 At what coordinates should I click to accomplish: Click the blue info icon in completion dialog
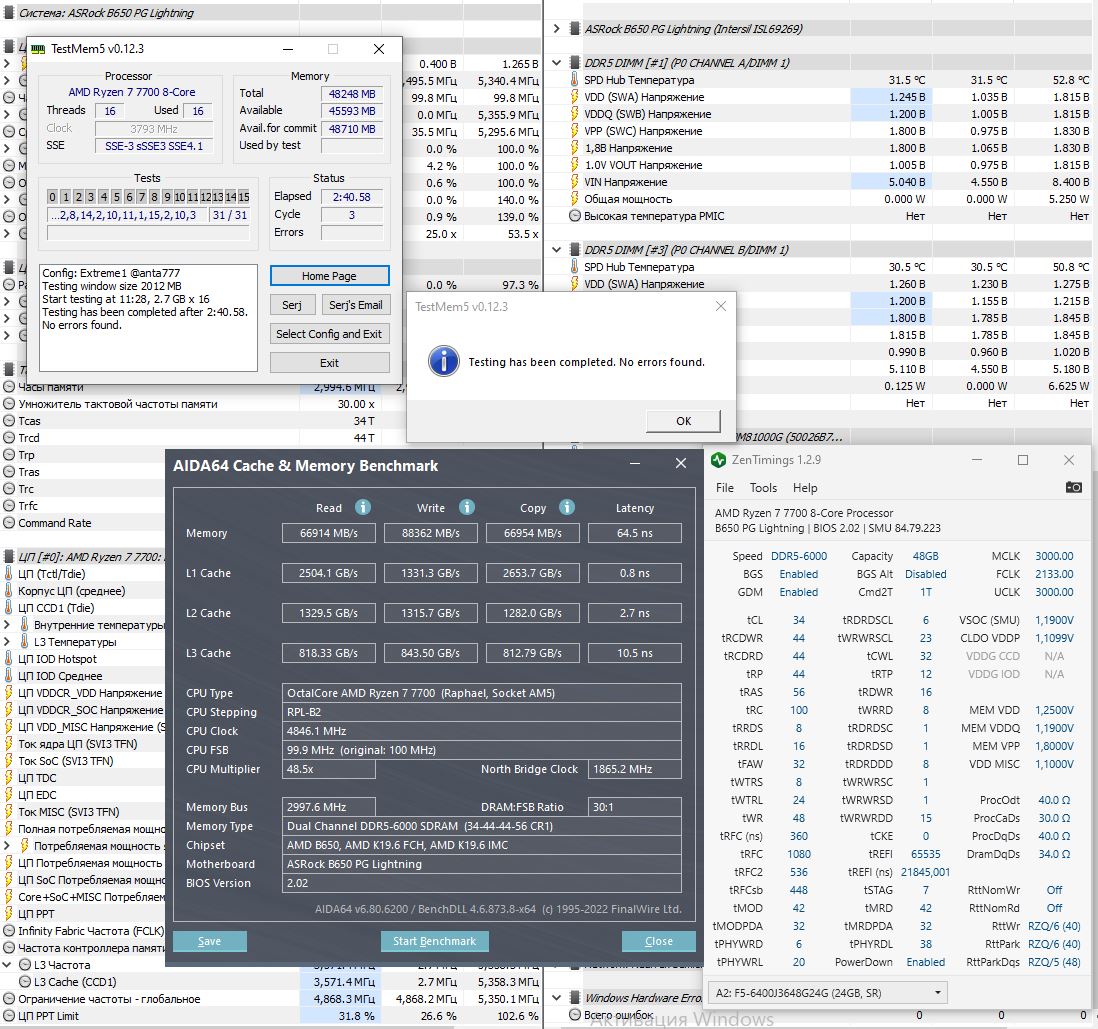coord(444,361)
